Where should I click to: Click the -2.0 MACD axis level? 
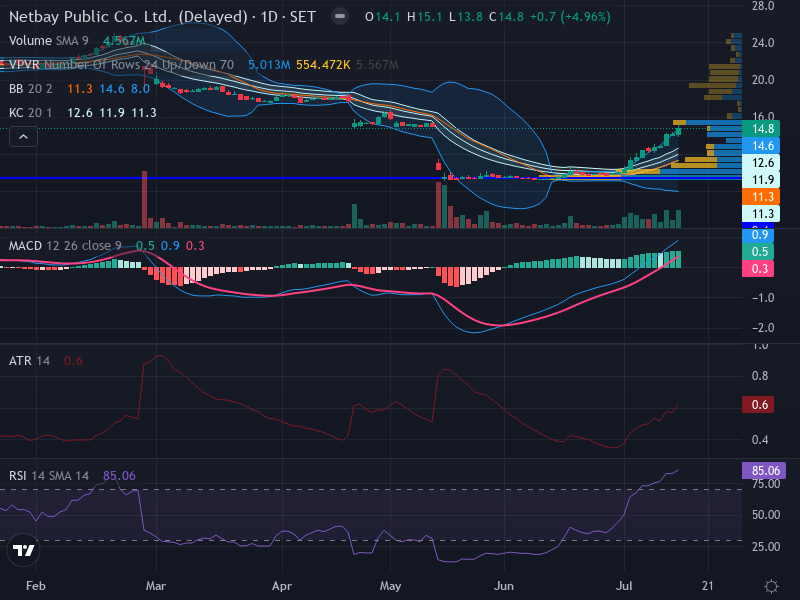tap(763, 328)
